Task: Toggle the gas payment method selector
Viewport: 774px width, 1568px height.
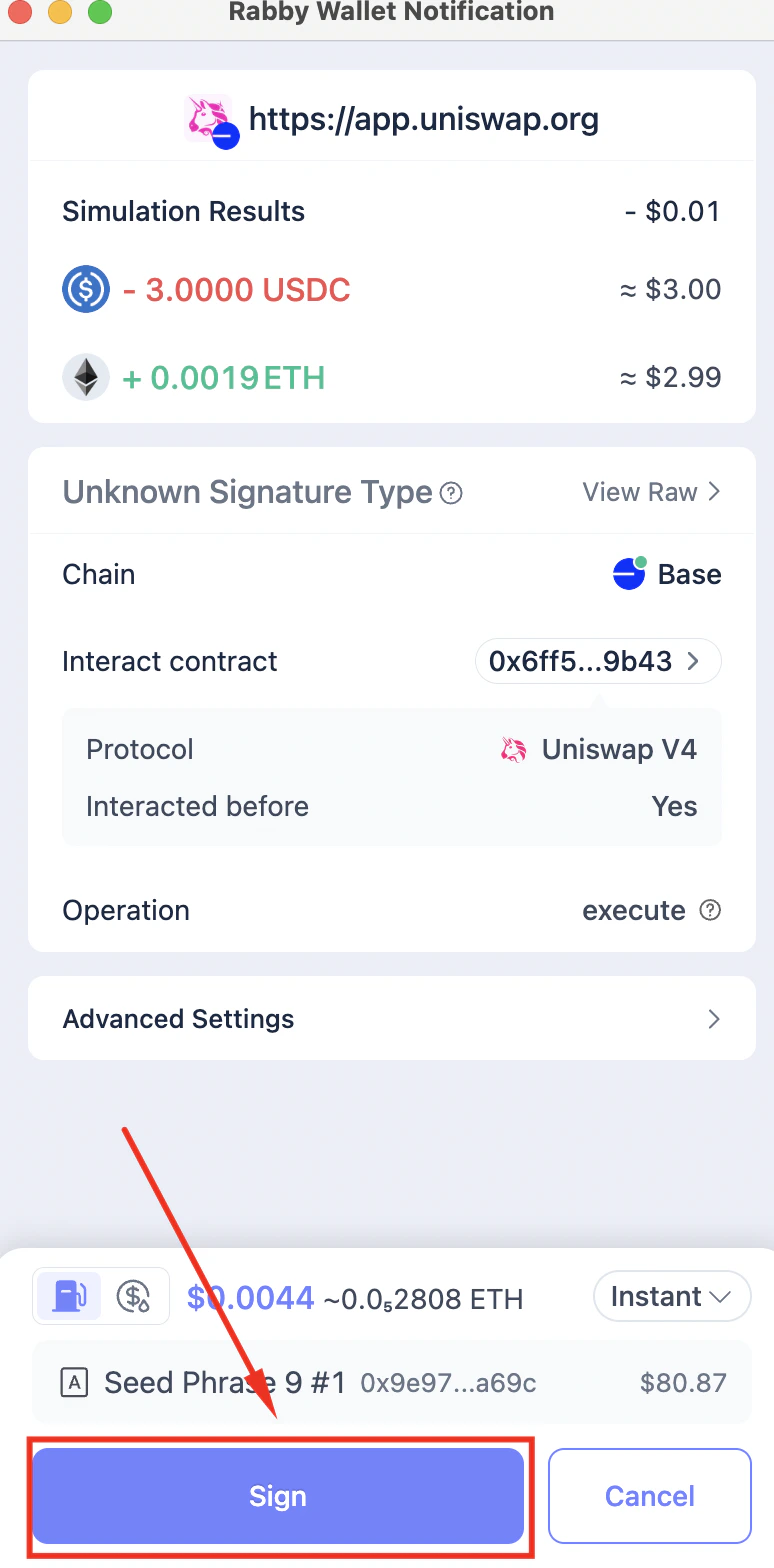Action: click(x=100, y=1294)
